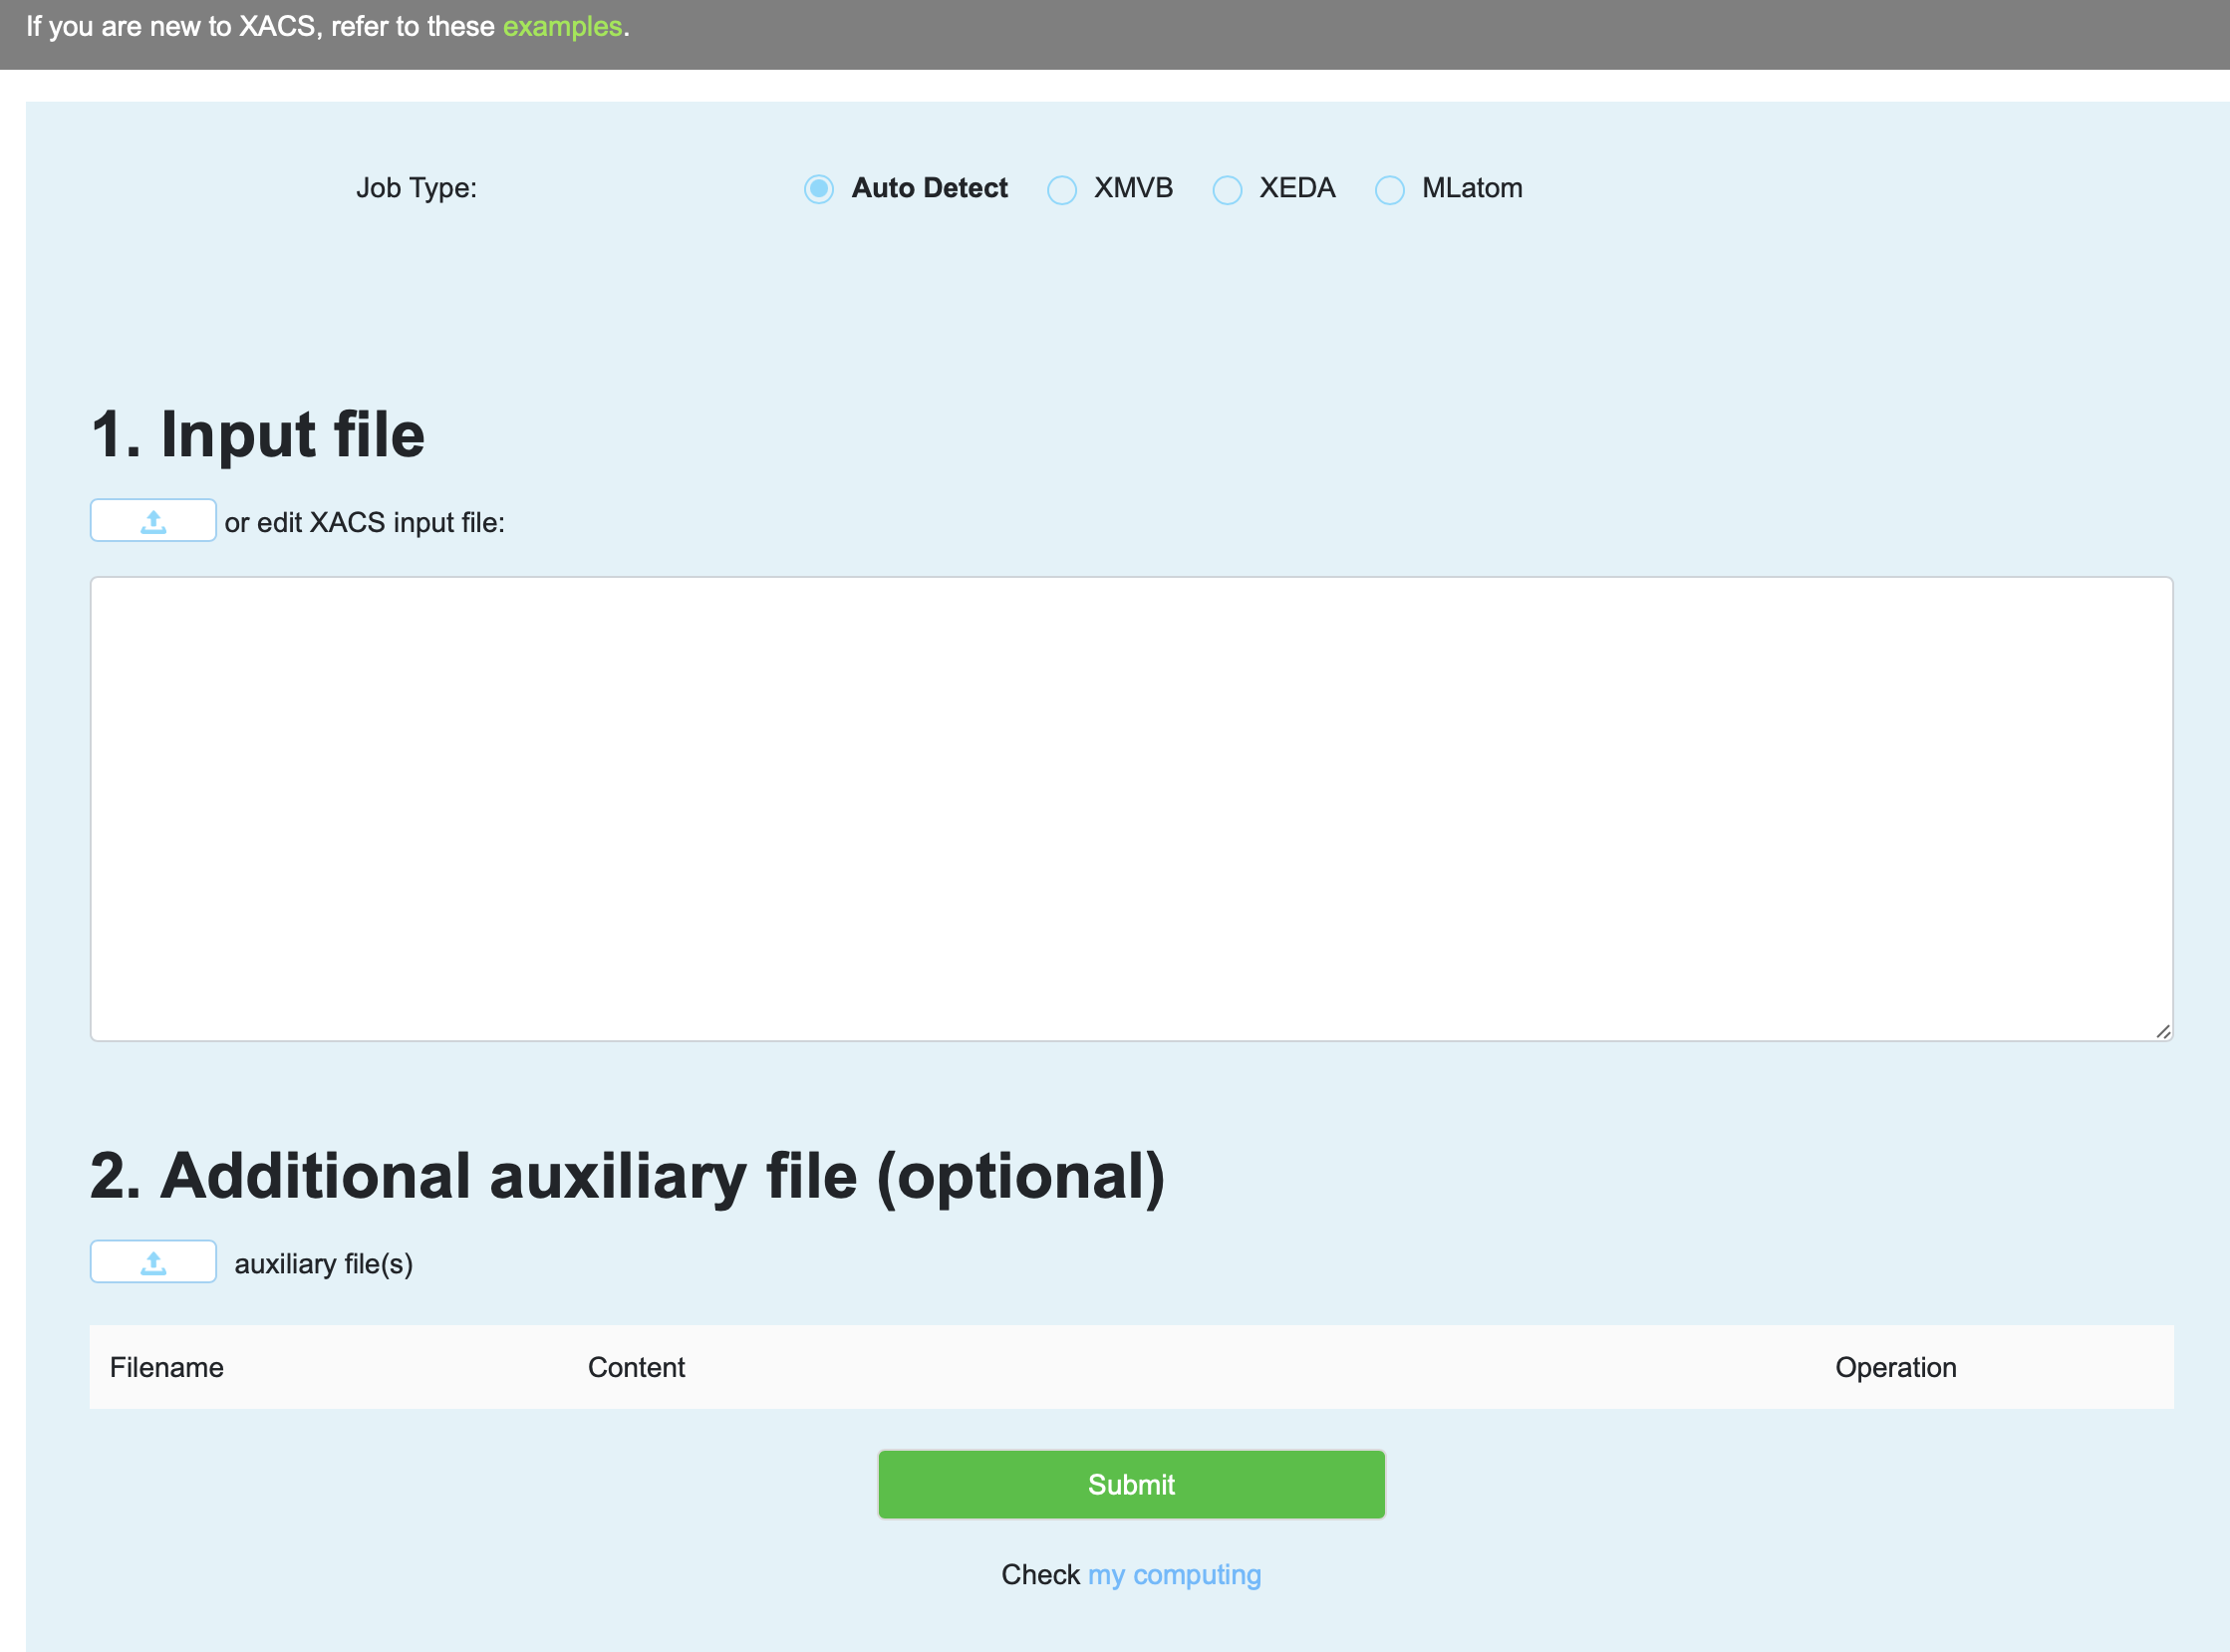This screenshot has height=1652, width=2230.
Task: Choose the XMVB job type
Action: (1061, 189)
